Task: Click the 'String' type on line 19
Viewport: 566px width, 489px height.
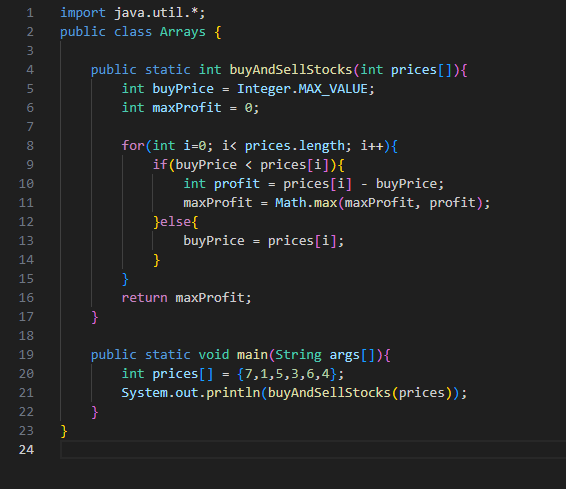Action: point(298,355)
